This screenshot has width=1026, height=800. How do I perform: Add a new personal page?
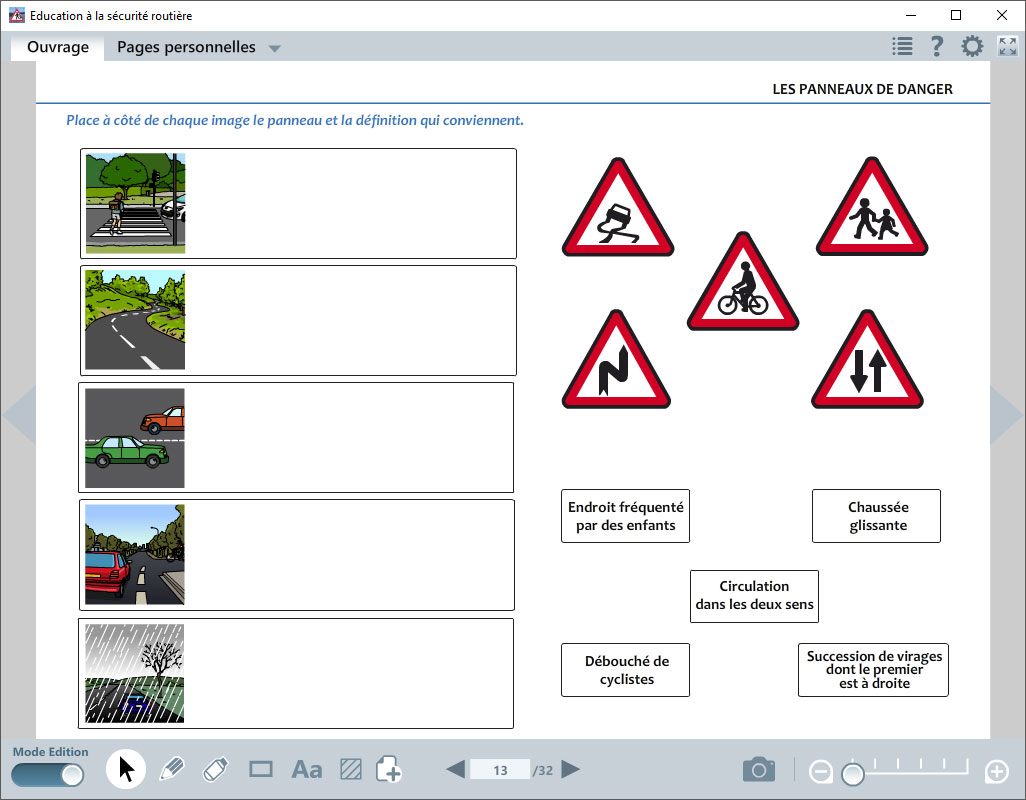coord(390,769)
